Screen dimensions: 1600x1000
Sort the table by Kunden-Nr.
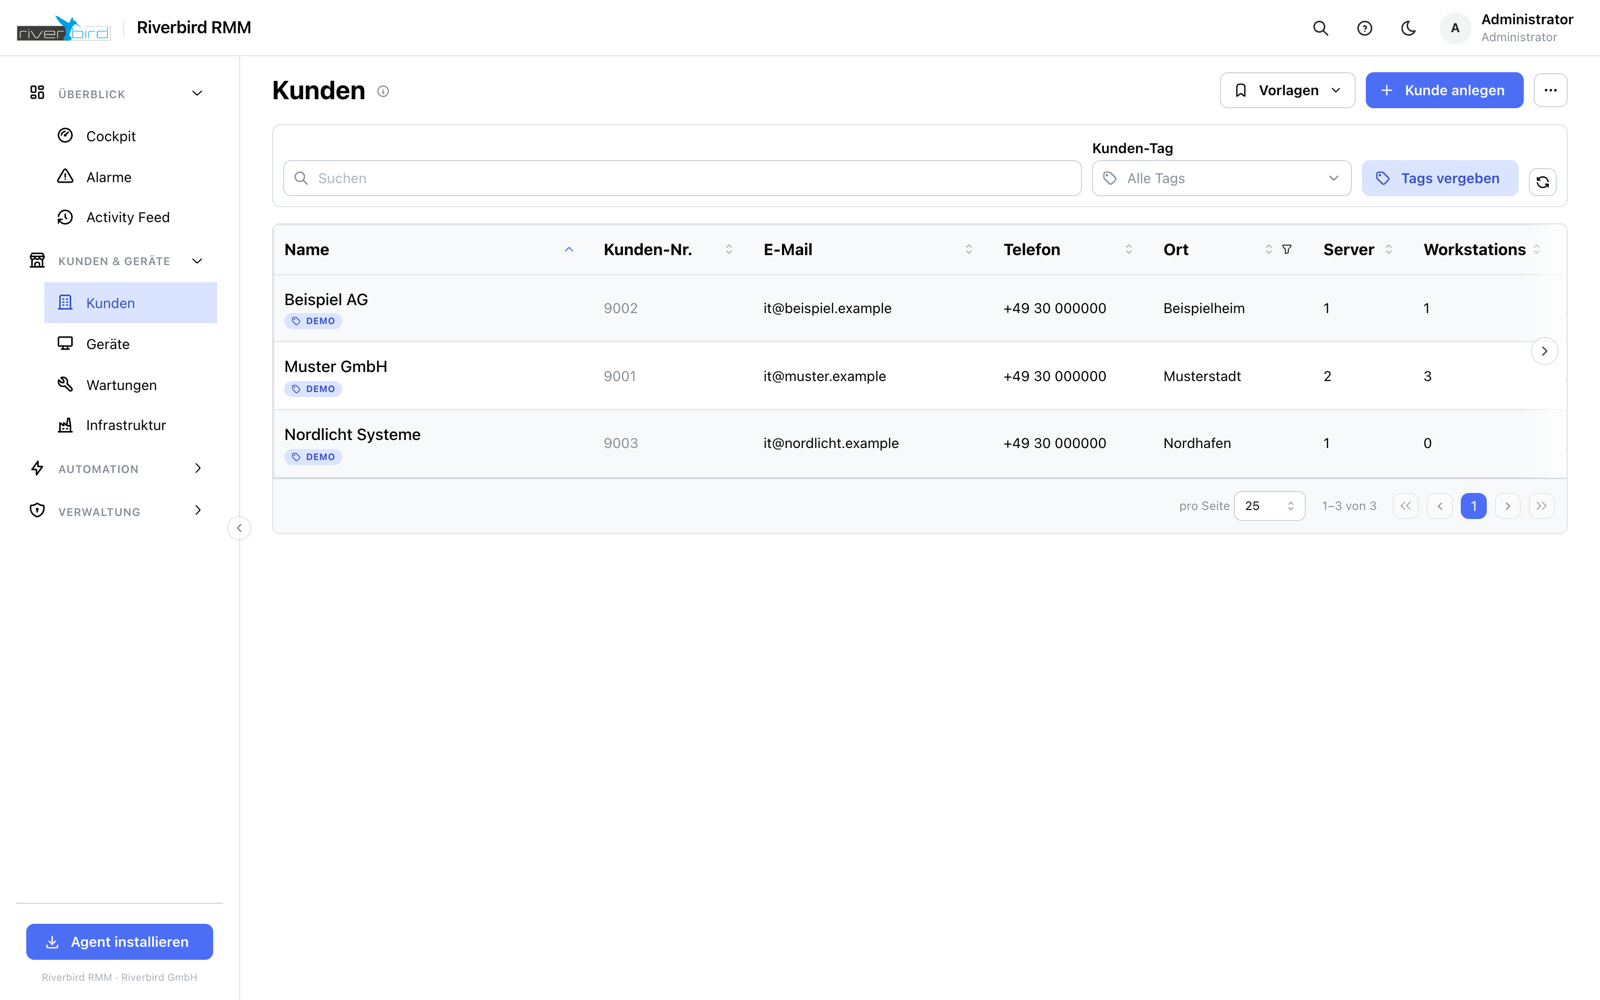click(729, 250)
